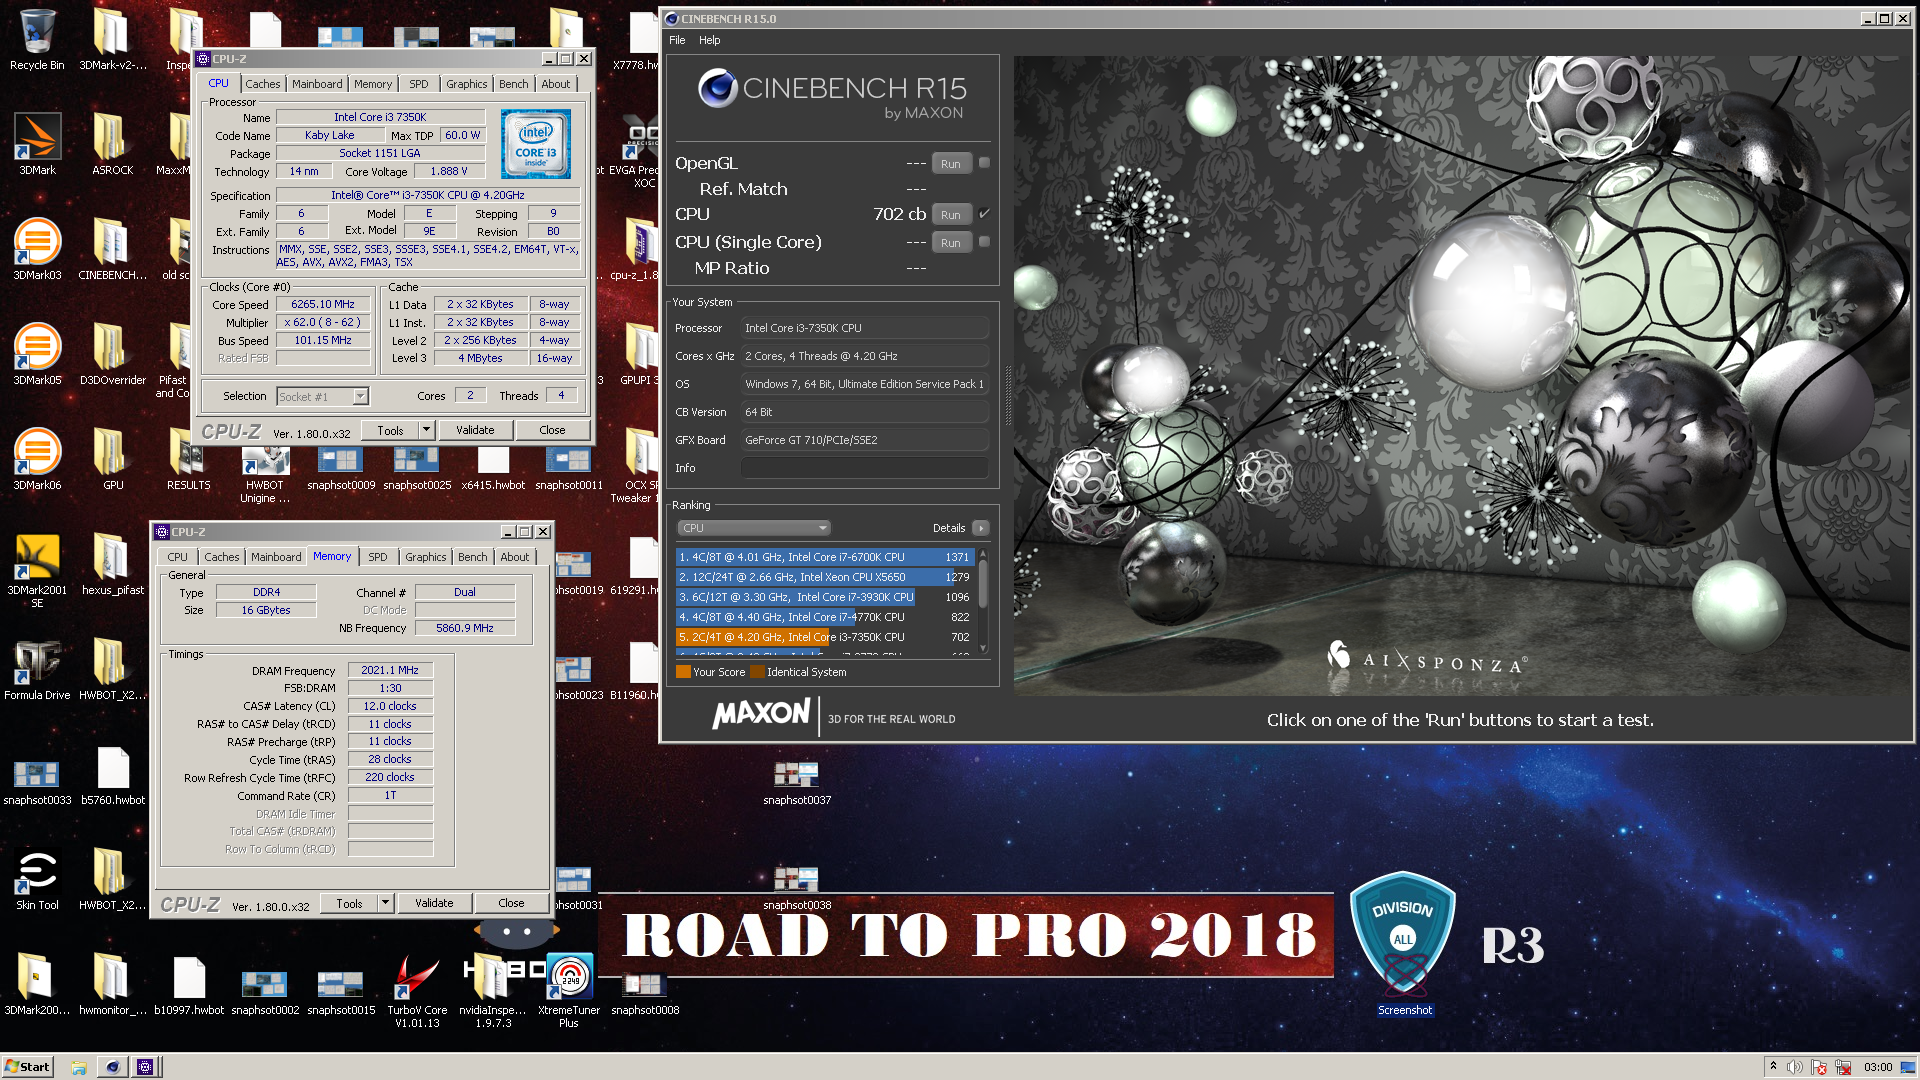Click the volume tray icon

pos(1795,1067)
